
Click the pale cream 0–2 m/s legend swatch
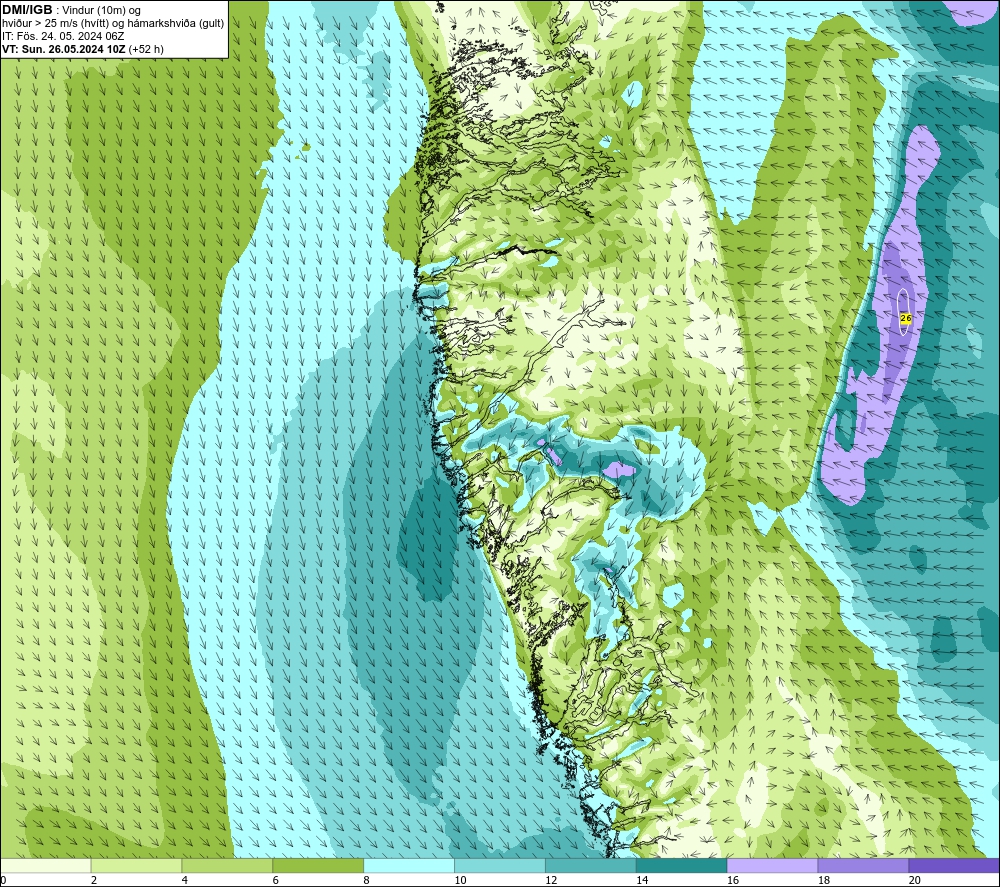(46, 865)
